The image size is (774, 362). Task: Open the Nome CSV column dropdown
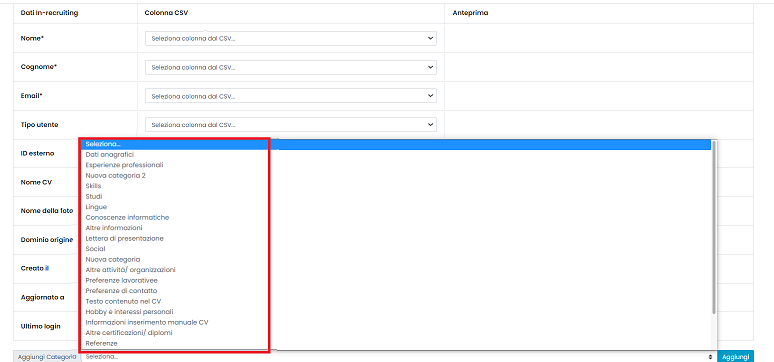(291, 39)
